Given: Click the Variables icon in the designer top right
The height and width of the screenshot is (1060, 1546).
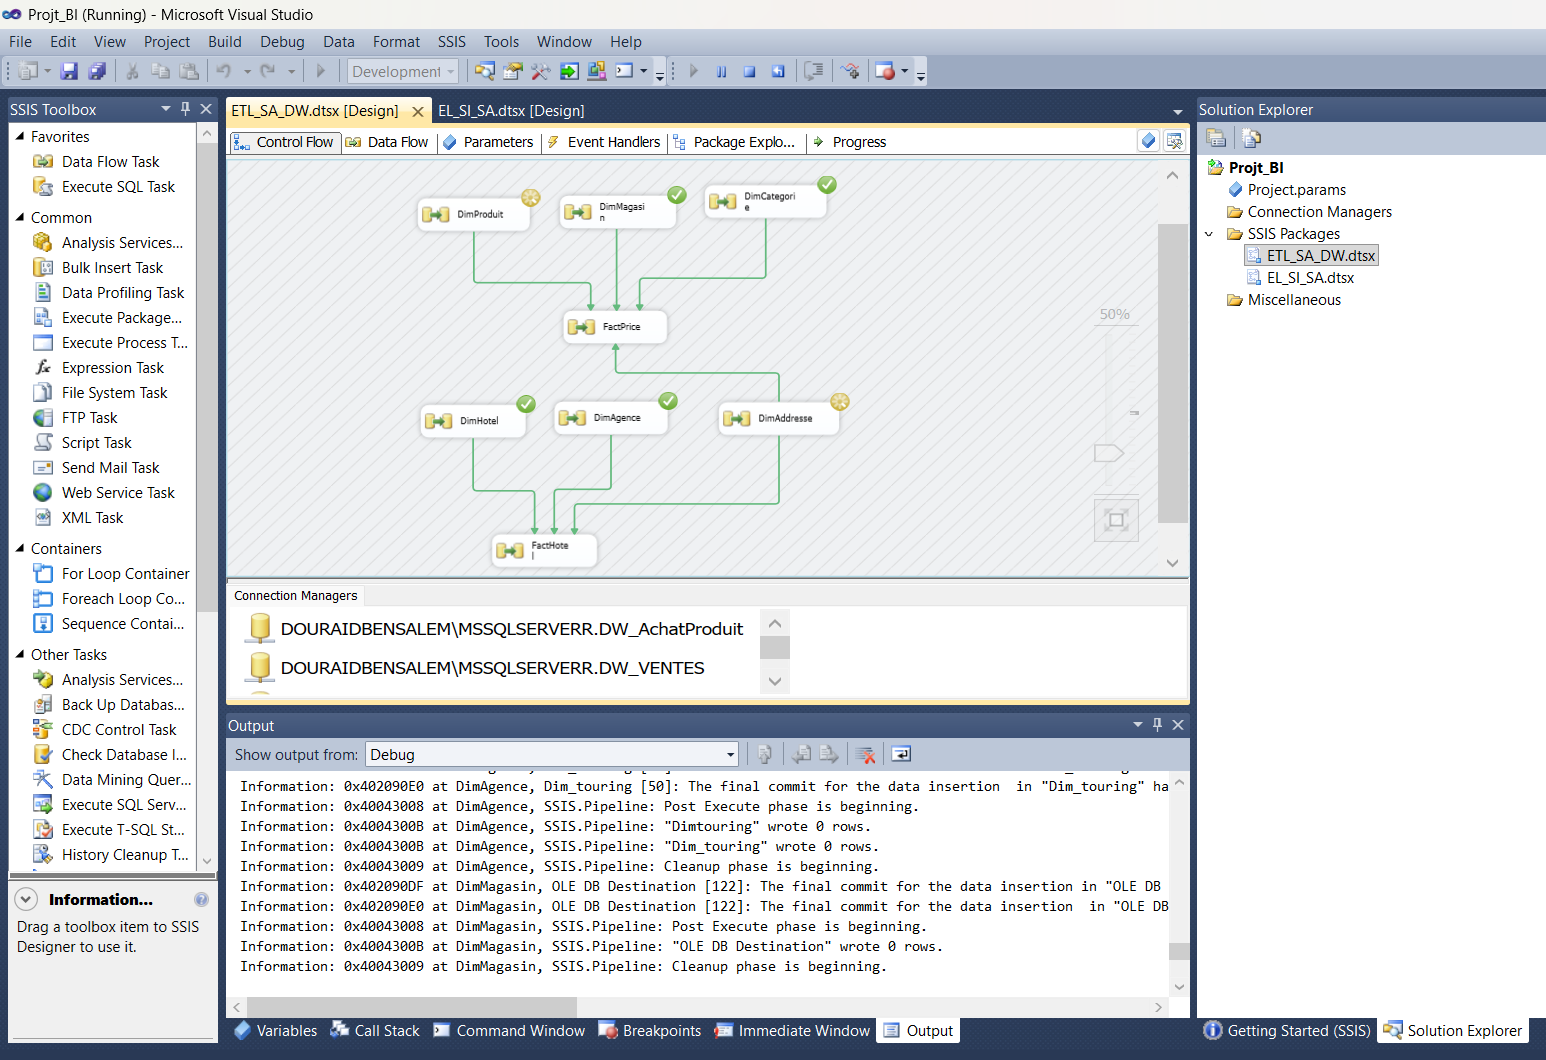Looking at the screenshot, I should pyautogui.click(x=1149, y=141).
